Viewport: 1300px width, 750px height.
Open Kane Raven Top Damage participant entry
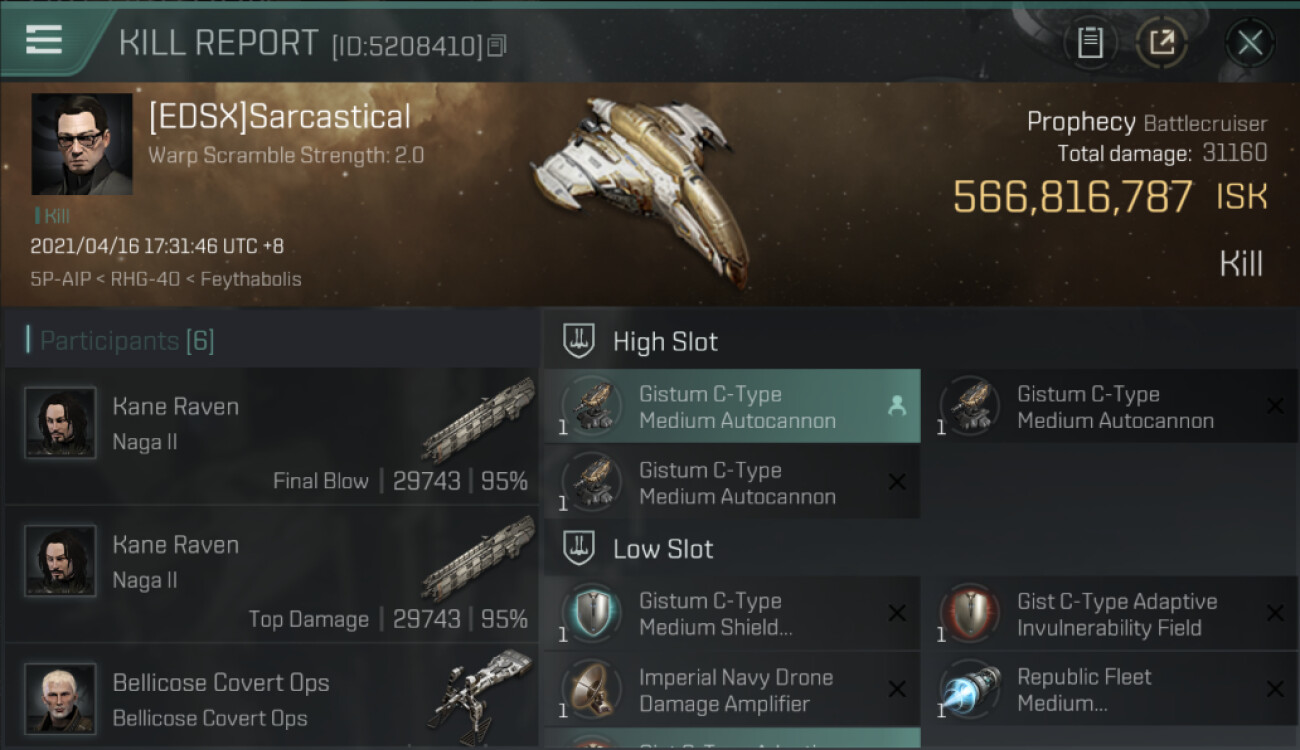pyautogui.click(x=271, y=575)
